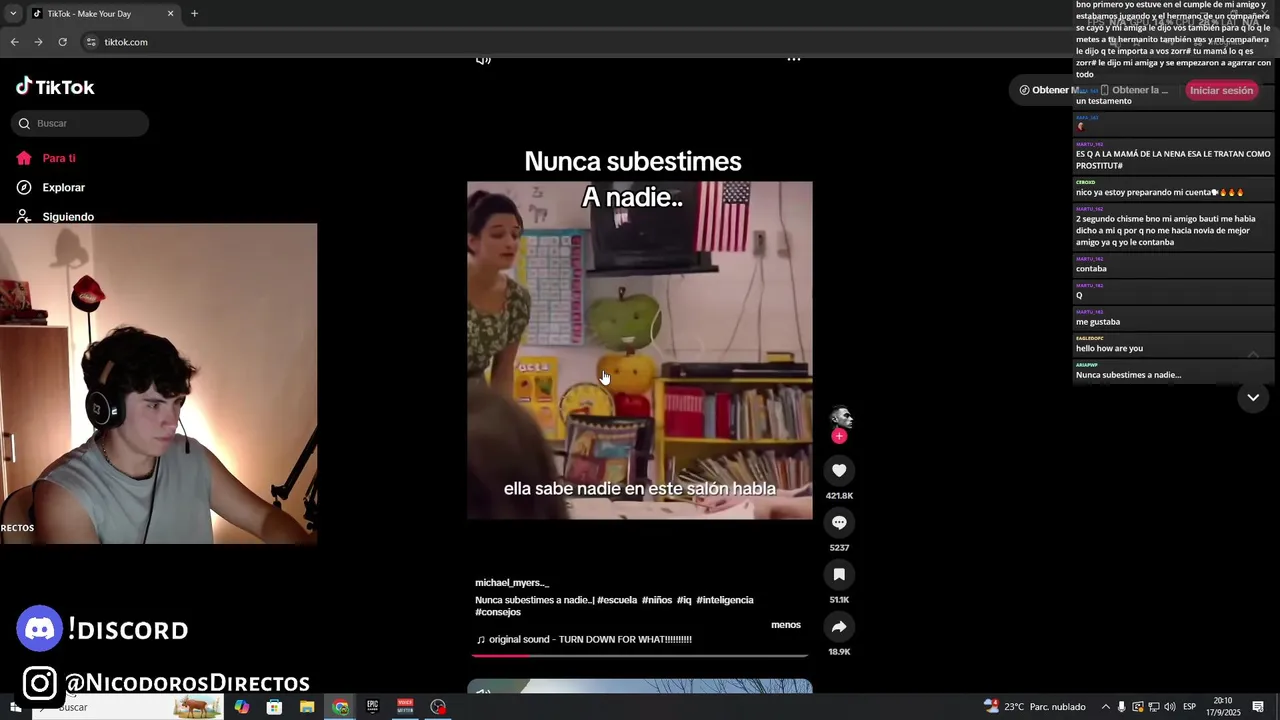
Task: Click Chrome icon in the taskbar
Action: [340, 707]
